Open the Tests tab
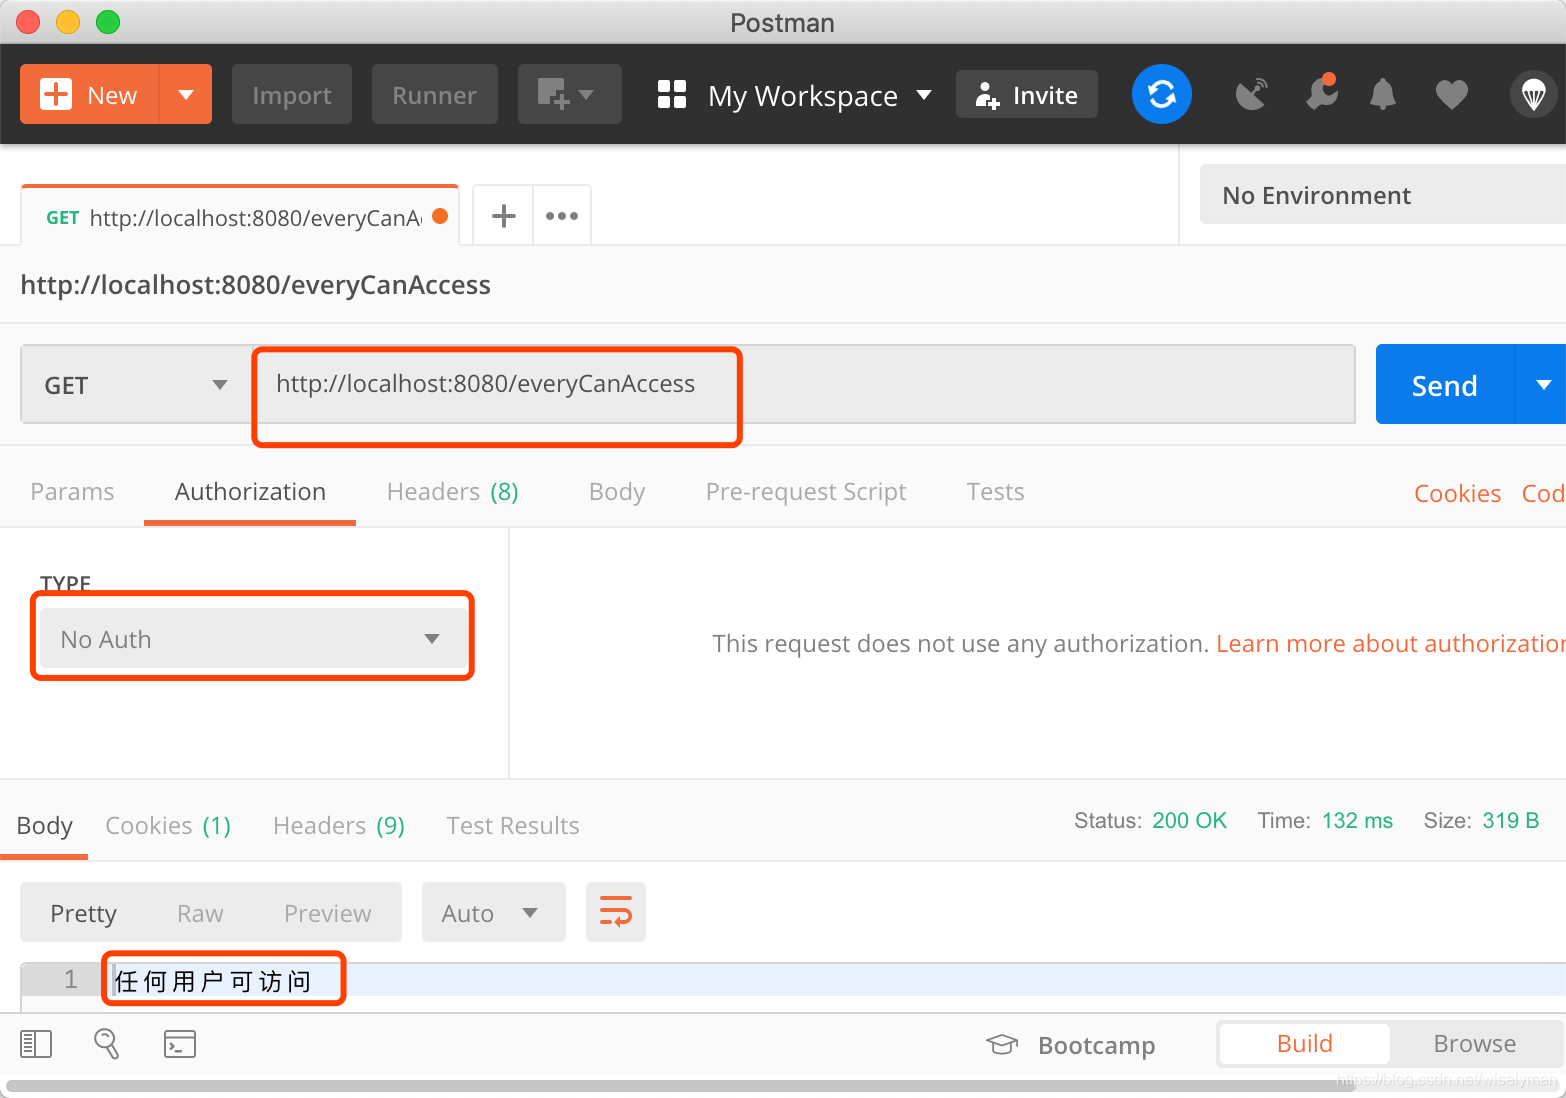 (995, 492)
